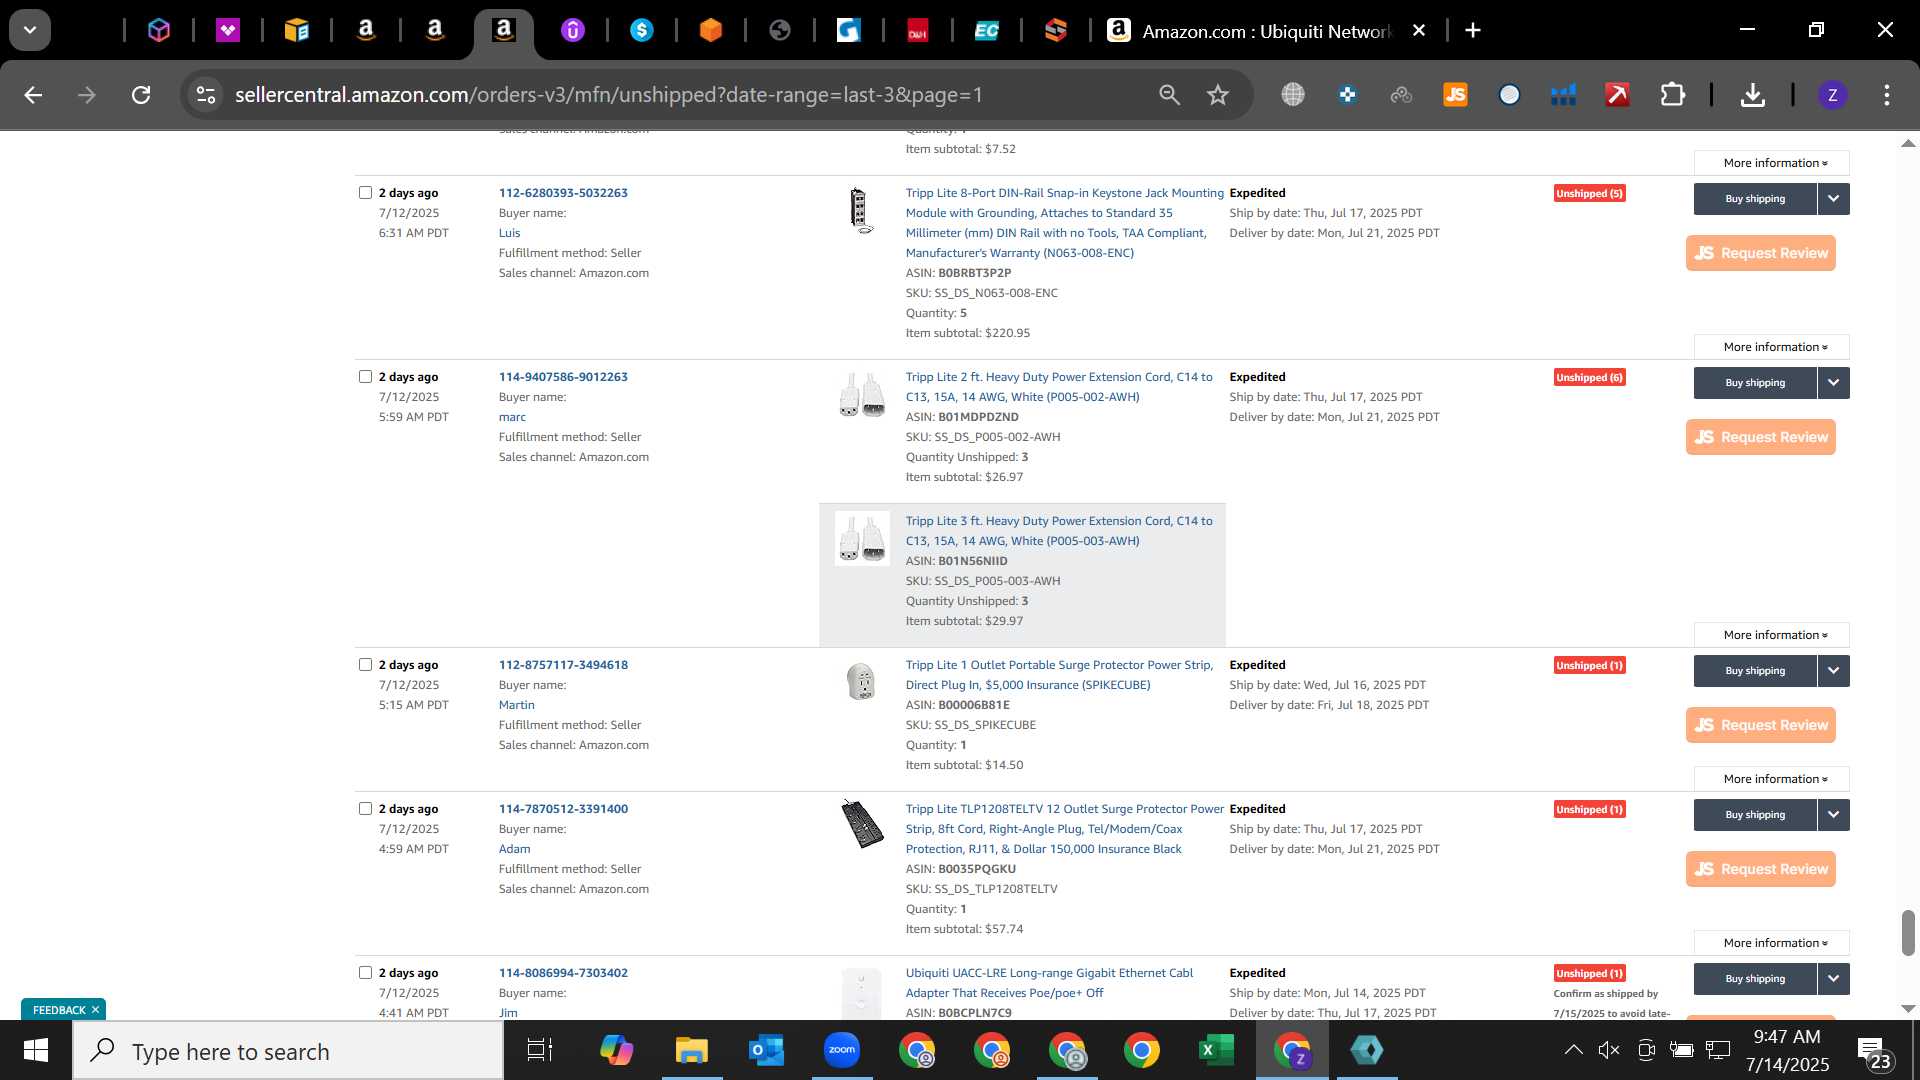
Task: Dismiss the FEEDBACK tab with its X
Action: coord(95,1010)
